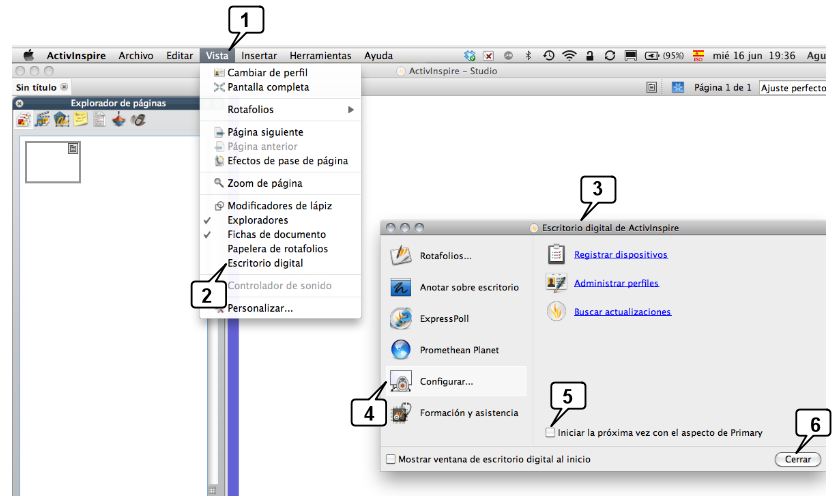
Task: Enable Iniciar la próxima vez con aspecto Primary
Action: [551, 433]
